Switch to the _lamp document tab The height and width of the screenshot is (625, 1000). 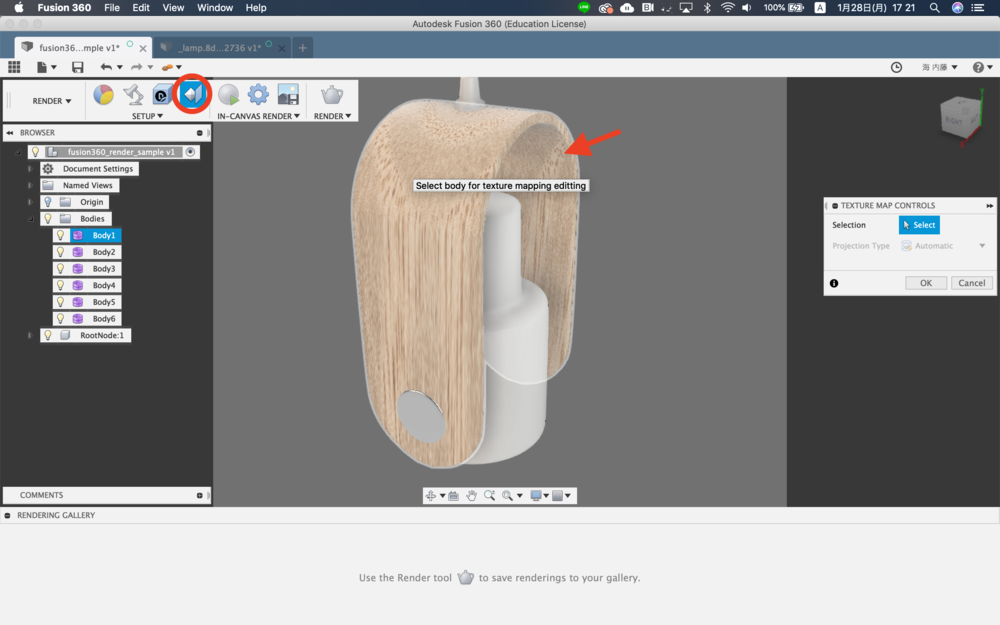pos(218,47)
